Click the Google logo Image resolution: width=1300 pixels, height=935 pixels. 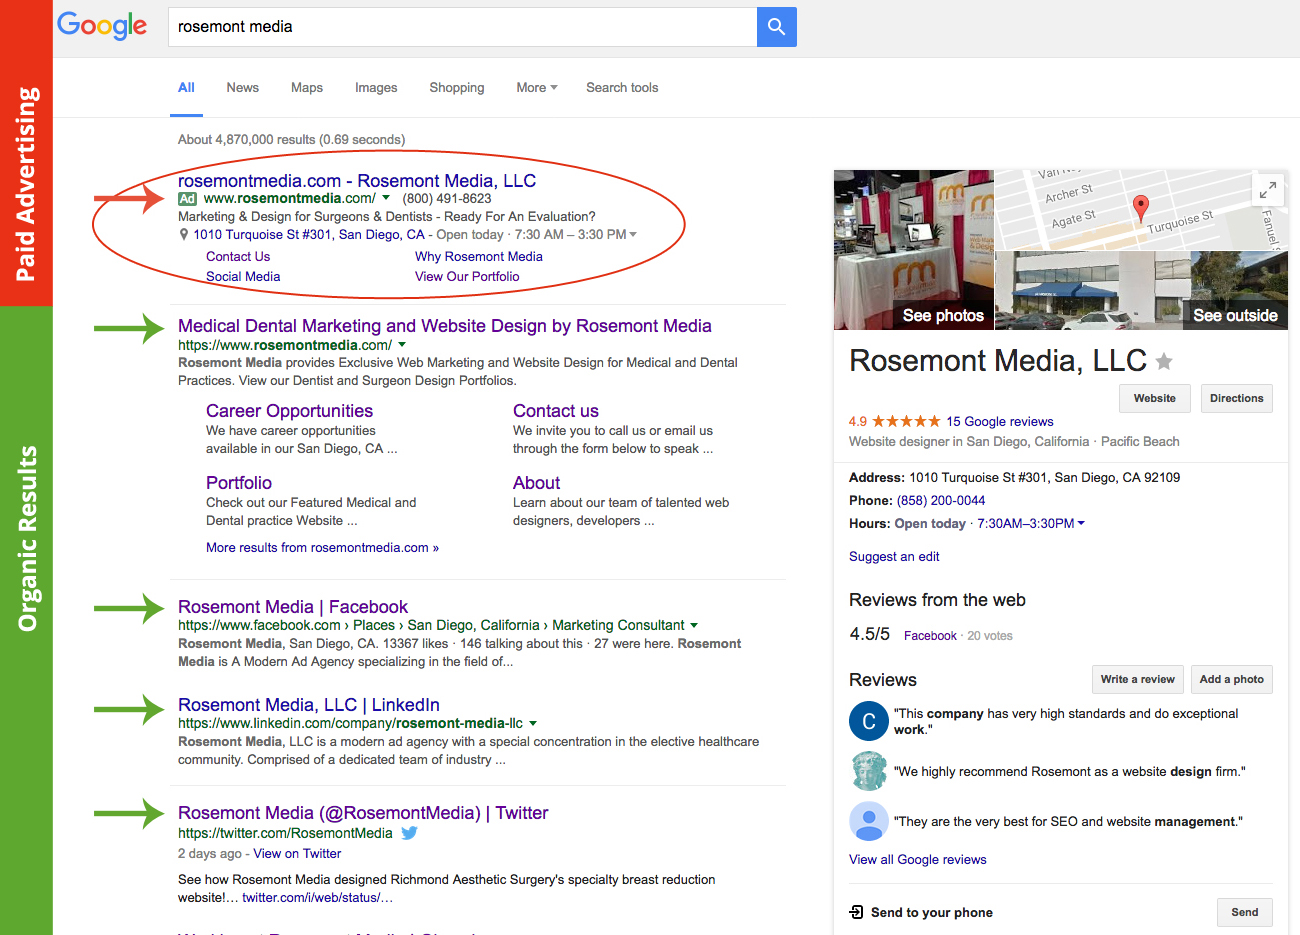pyautogui.click(x=101, y=26)
